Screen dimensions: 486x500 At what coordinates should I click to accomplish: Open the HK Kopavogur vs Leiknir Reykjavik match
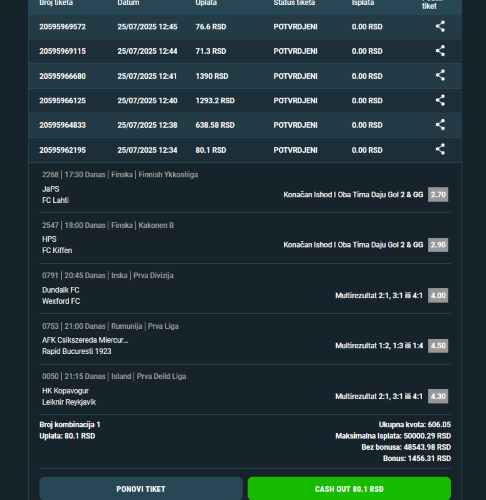coord(69,396)
